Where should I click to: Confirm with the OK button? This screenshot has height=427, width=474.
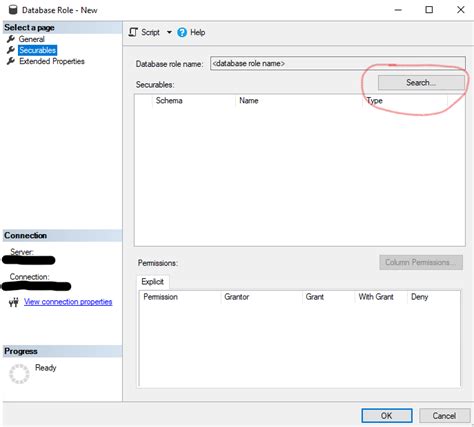(x=387, y=416)
